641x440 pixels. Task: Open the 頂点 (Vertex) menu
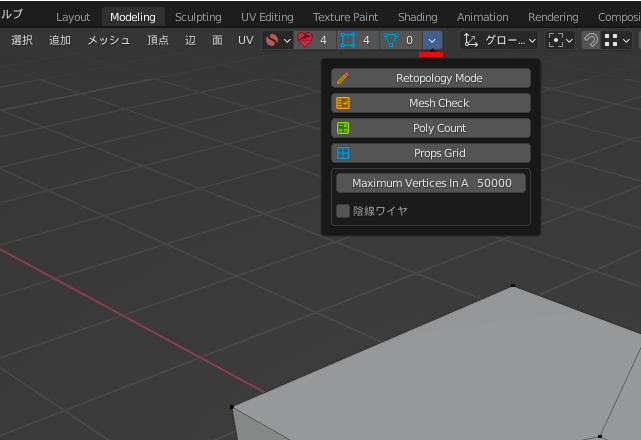pos(158,40)
